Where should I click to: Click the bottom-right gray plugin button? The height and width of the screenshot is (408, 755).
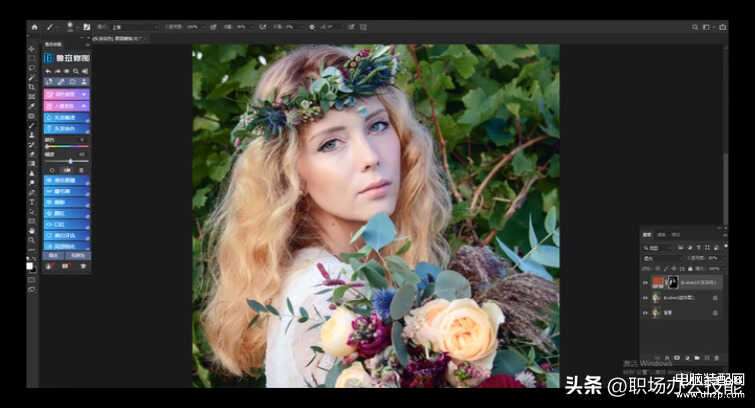click(x=78, y=255)
